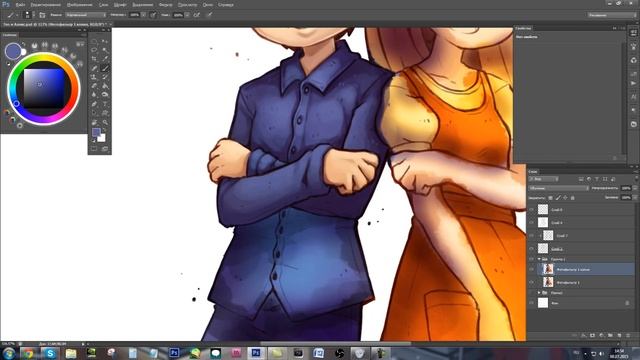The height and width of the screenshot is (360, 640).
Task: Select the Healing Brush tool
Action: 94,68
